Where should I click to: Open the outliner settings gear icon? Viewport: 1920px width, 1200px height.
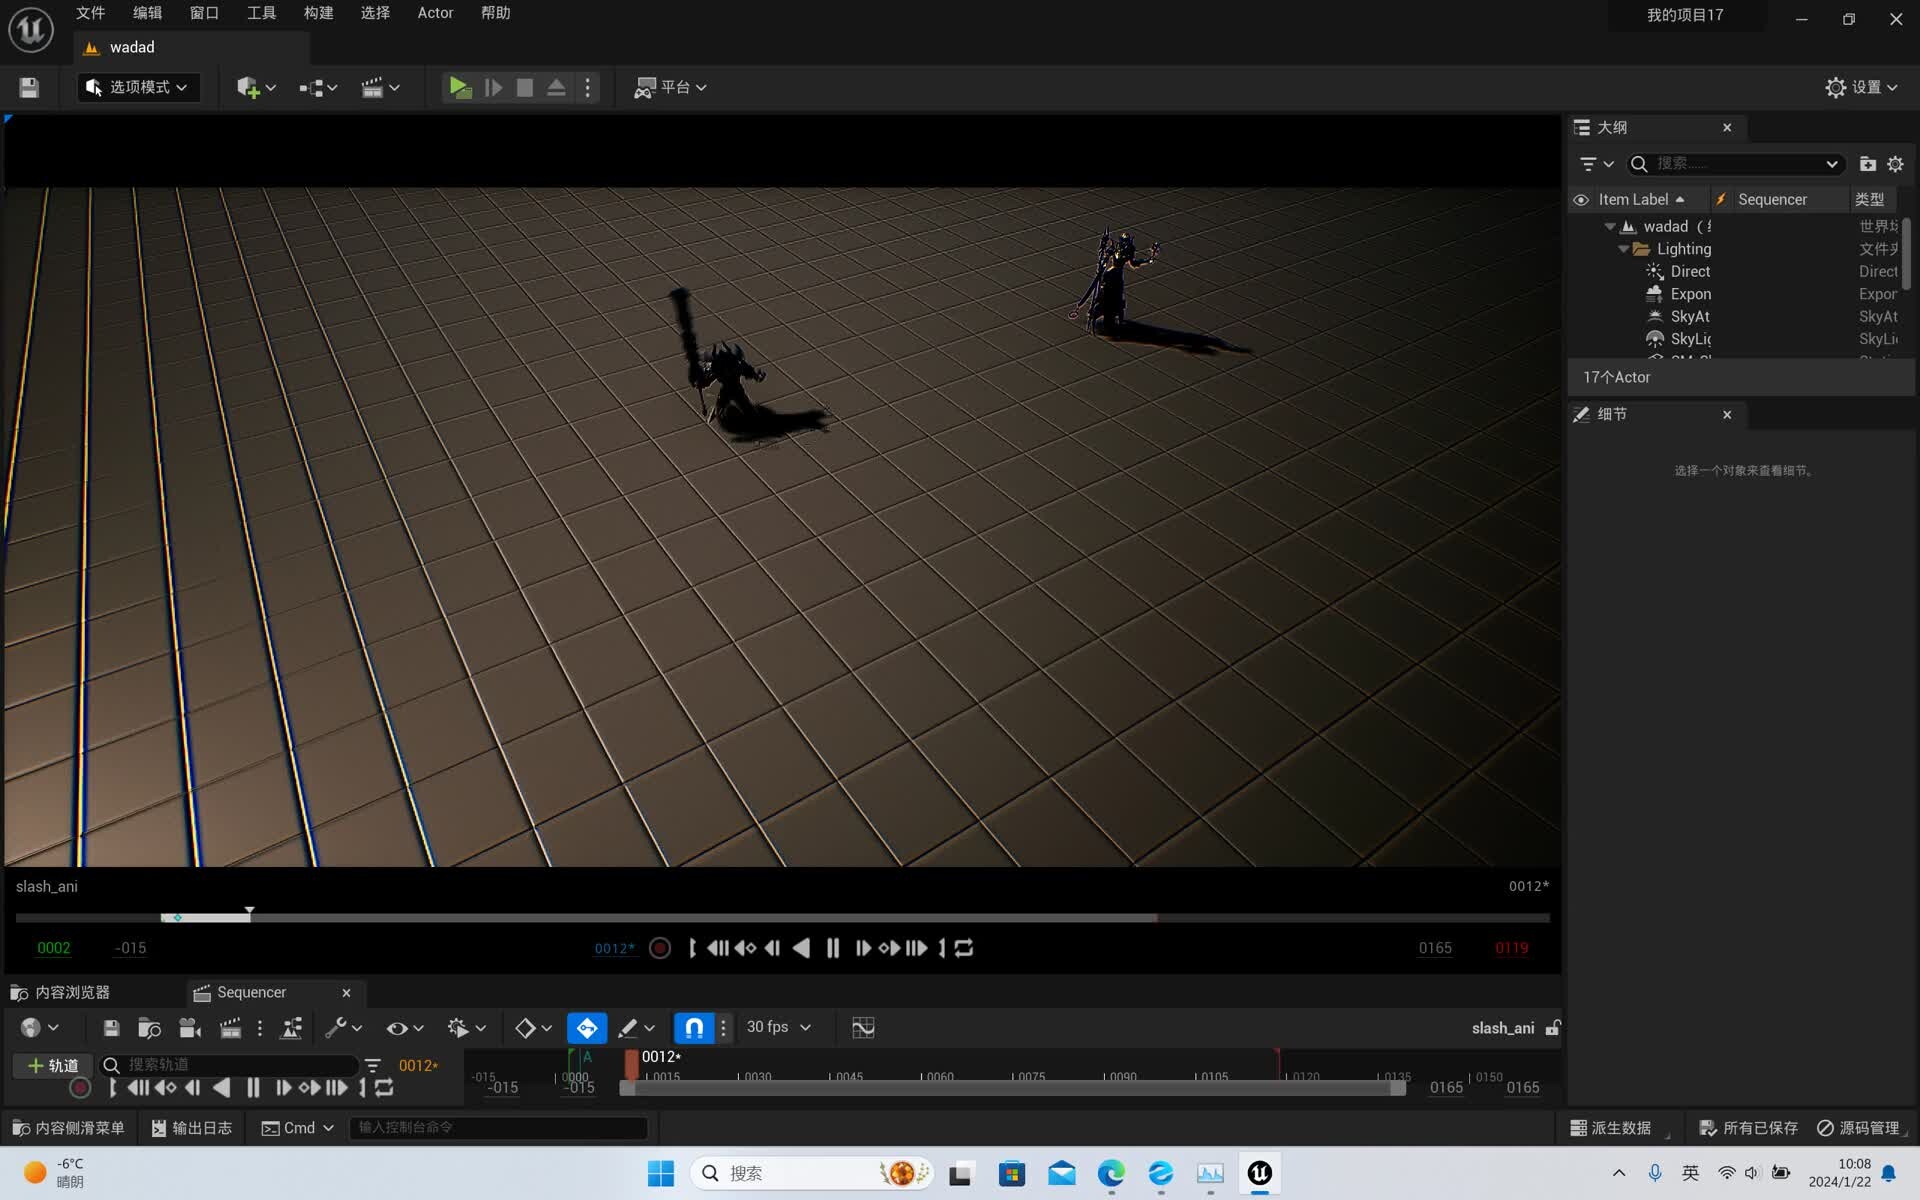tap(1896, 164)
